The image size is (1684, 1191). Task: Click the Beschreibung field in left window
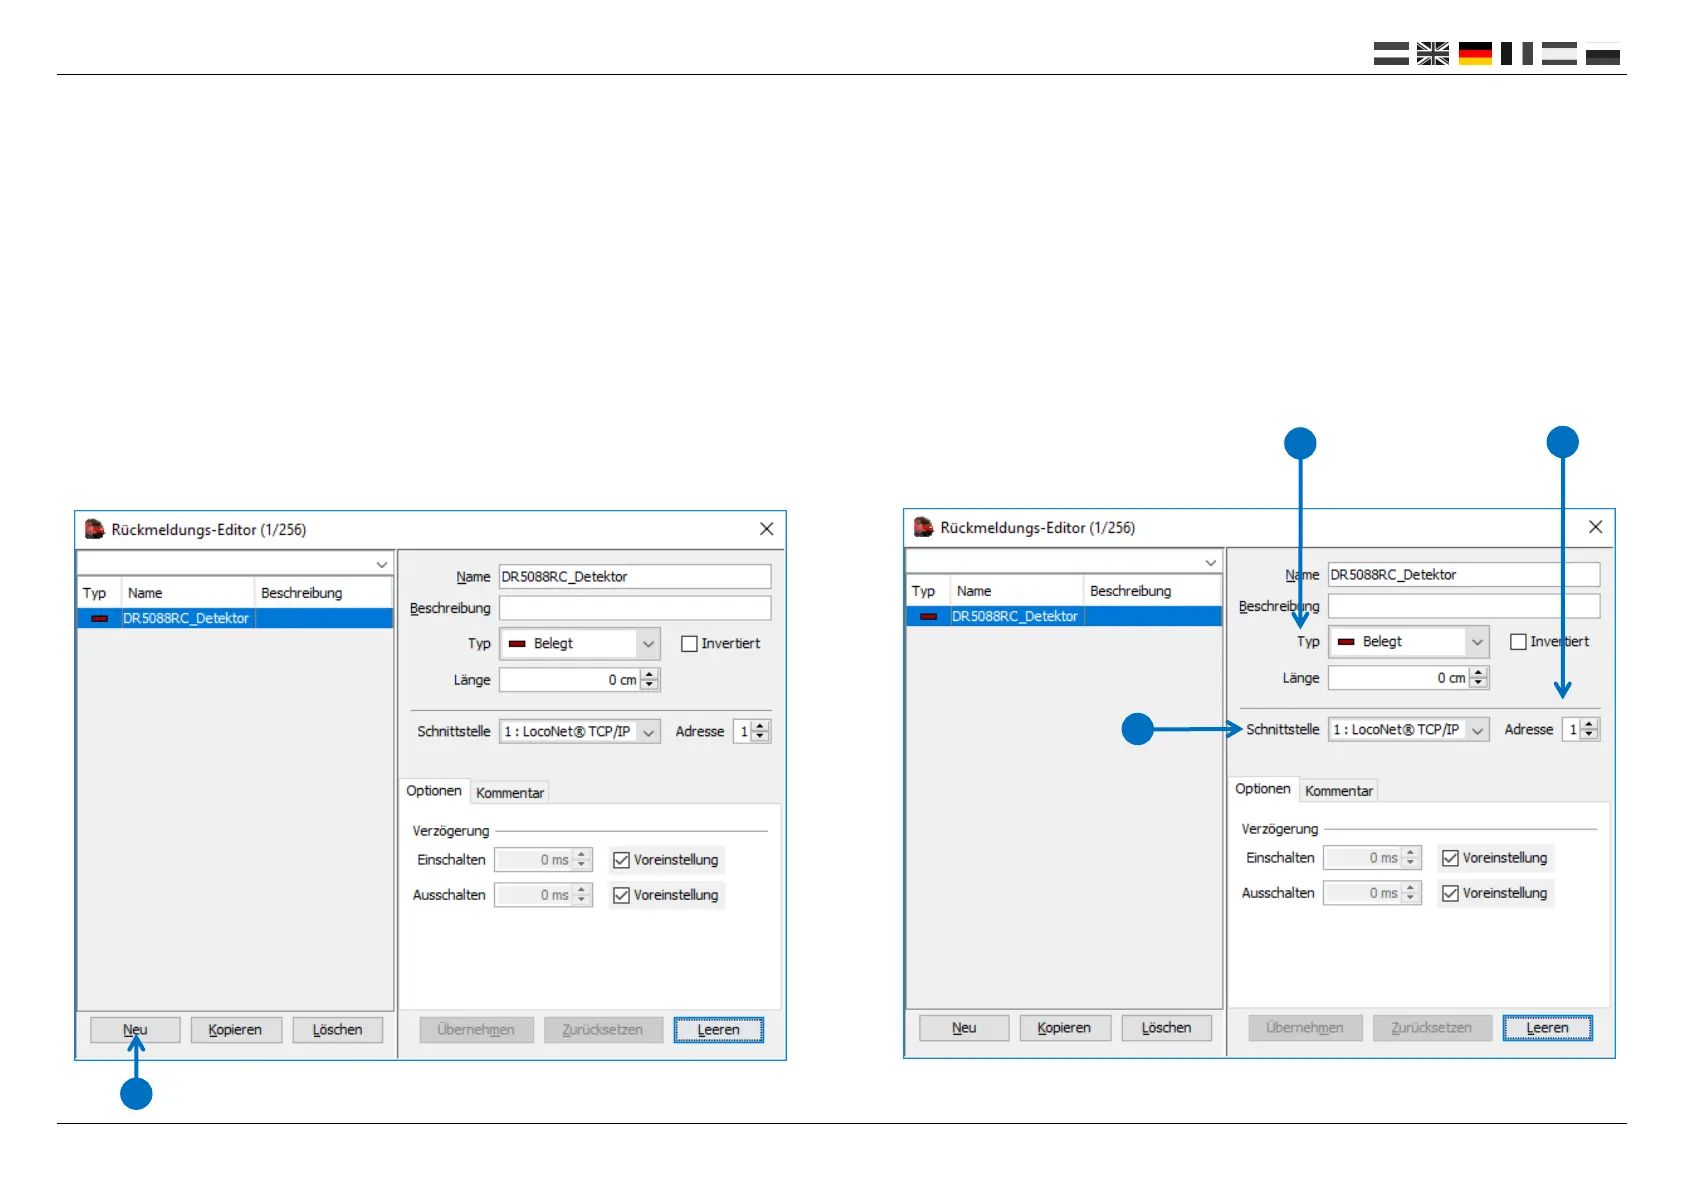[x=635, y=608]
